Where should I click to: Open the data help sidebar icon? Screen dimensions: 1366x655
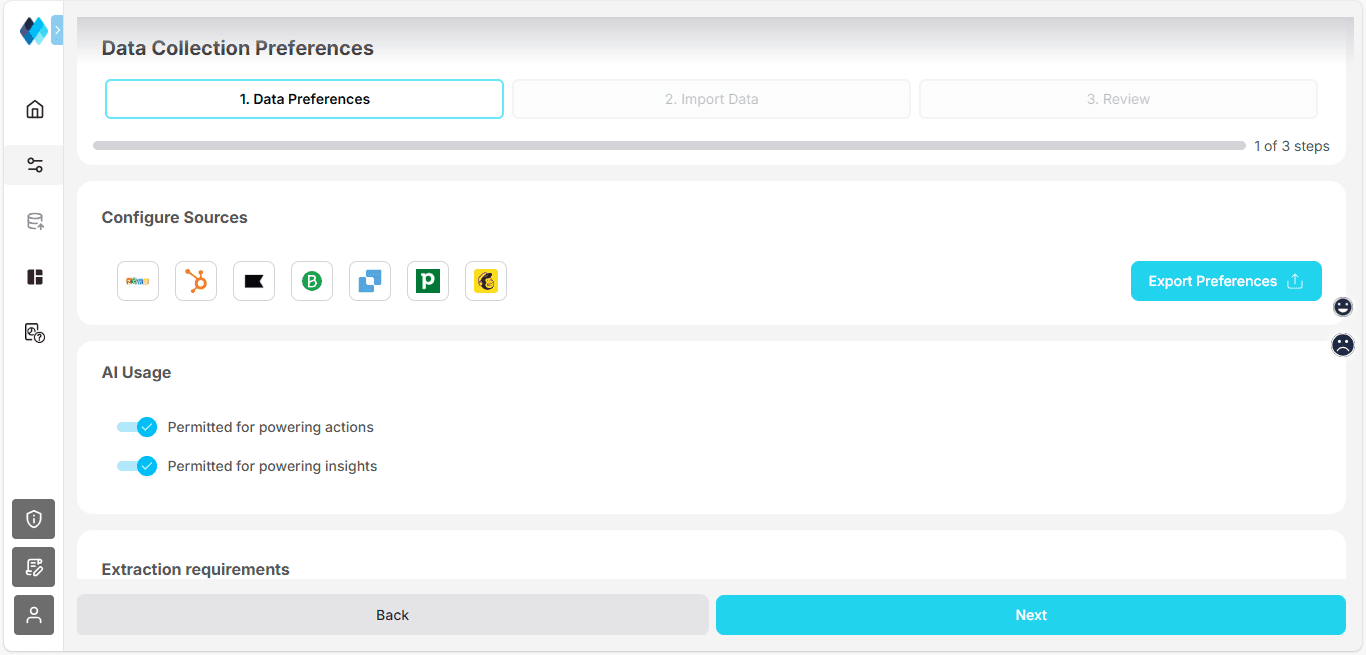pyautogui.click(x=34, y=333)
